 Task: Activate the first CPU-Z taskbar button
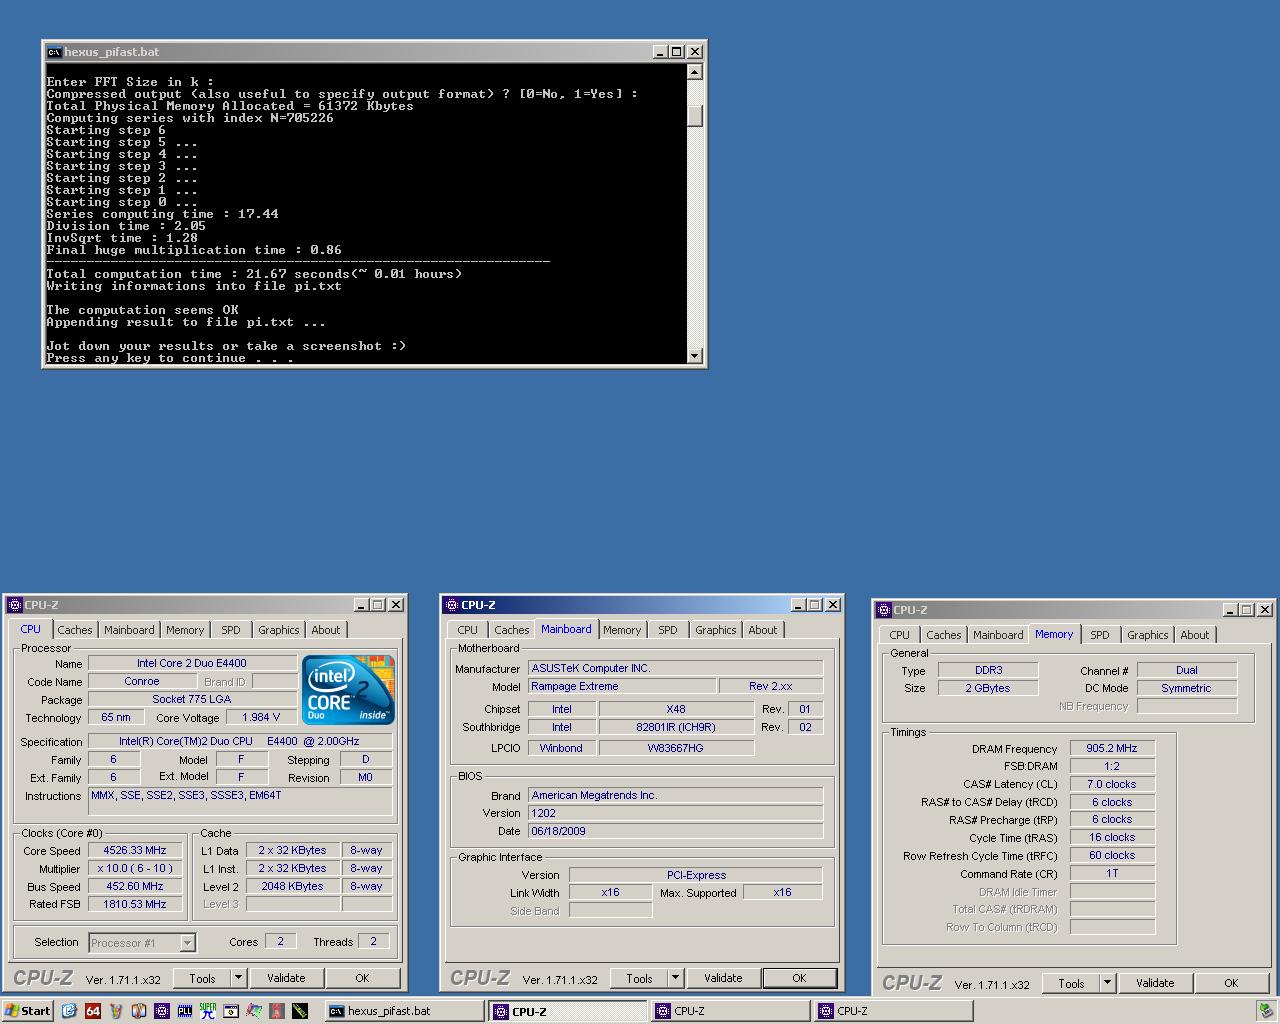point(567,1011)
